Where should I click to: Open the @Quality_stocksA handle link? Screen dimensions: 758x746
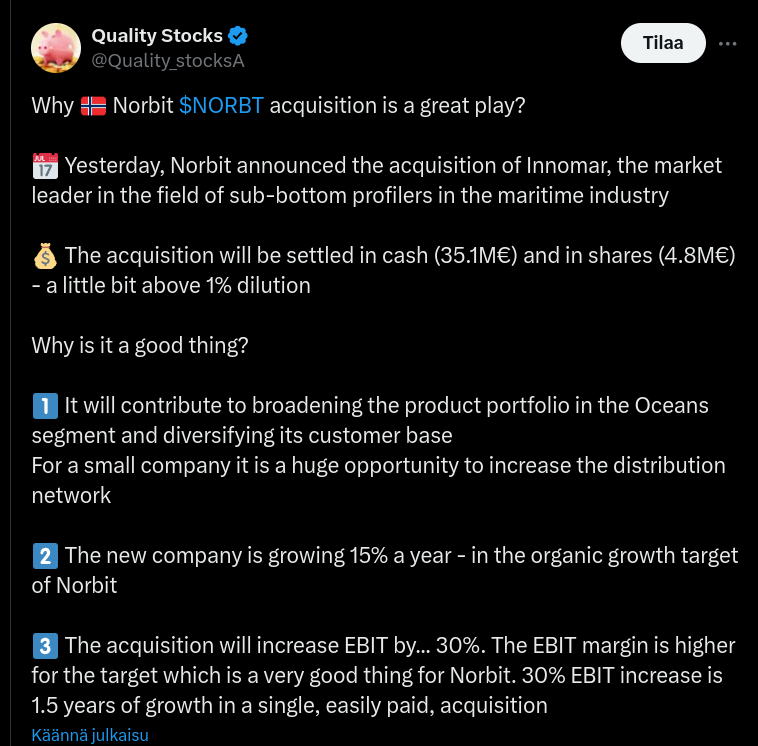[x=168, y=61]
